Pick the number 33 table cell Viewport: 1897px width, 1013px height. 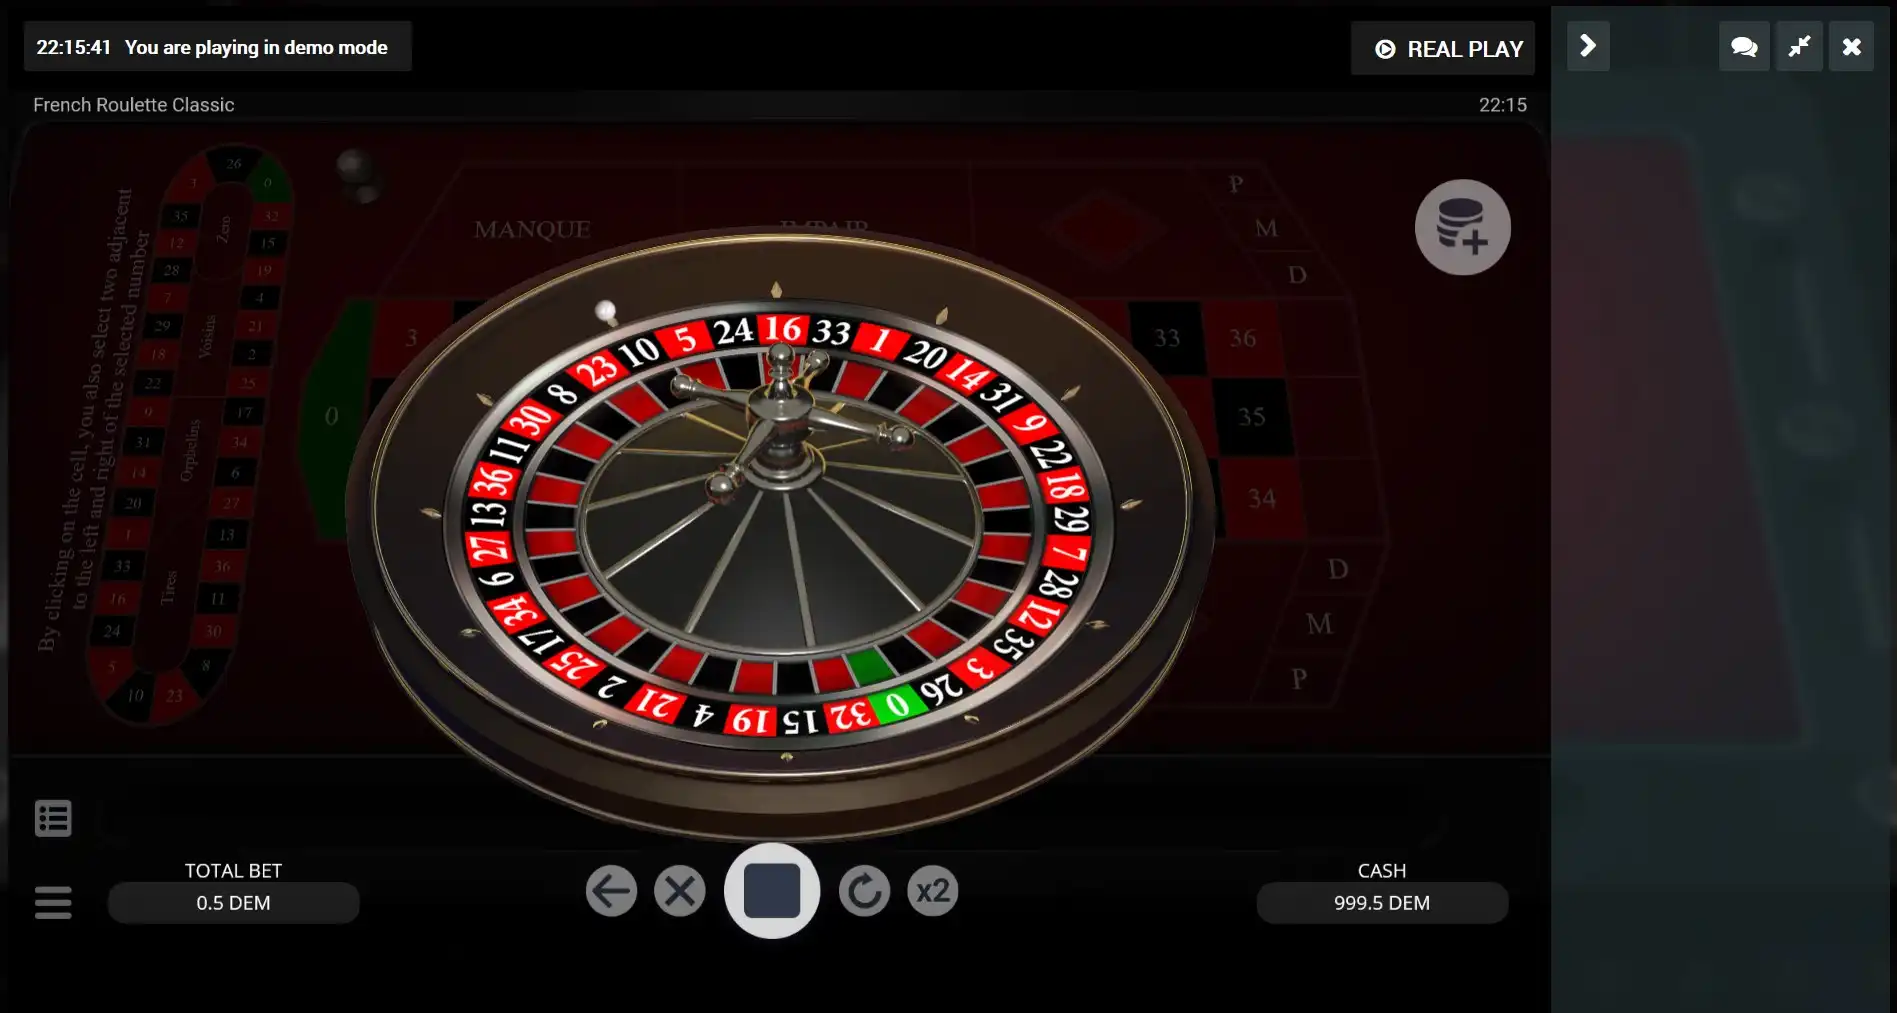pos(1166,339)
